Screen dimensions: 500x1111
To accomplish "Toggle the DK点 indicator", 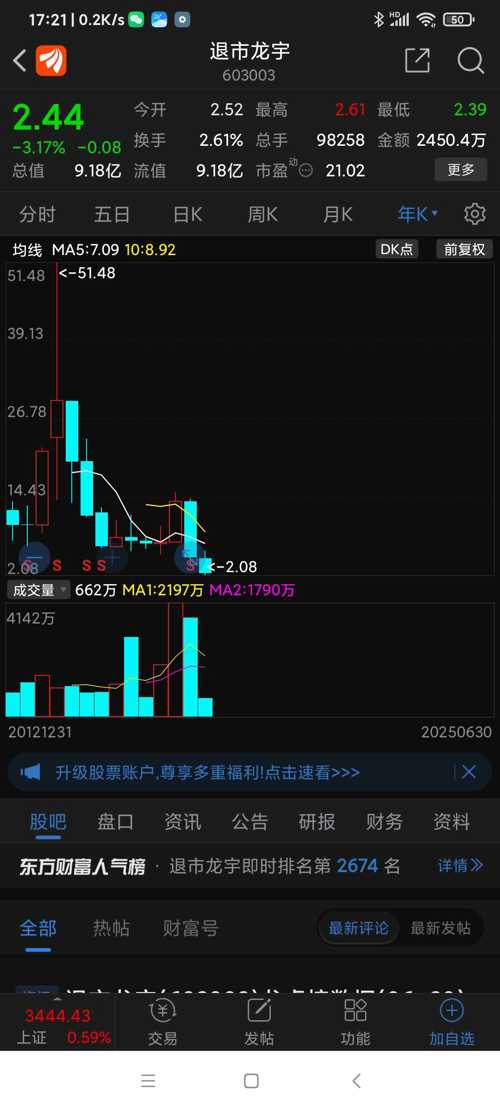I will click(397, 249).
